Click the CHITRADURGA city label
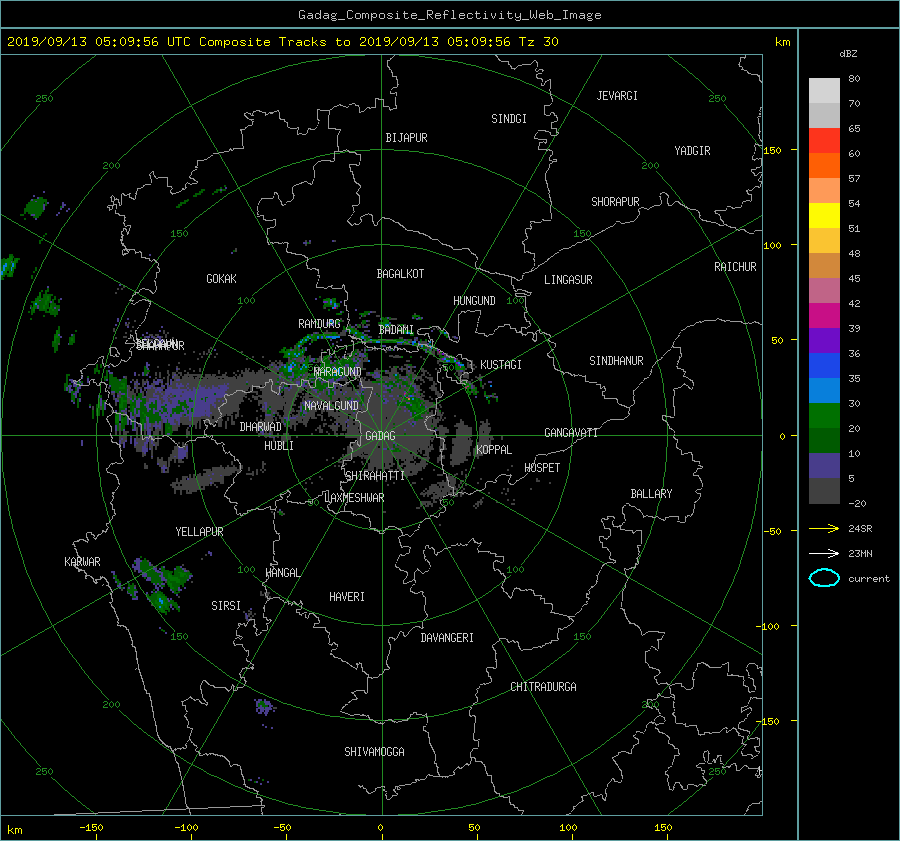This screenshot has height=841, width=900. pos(543,687)
